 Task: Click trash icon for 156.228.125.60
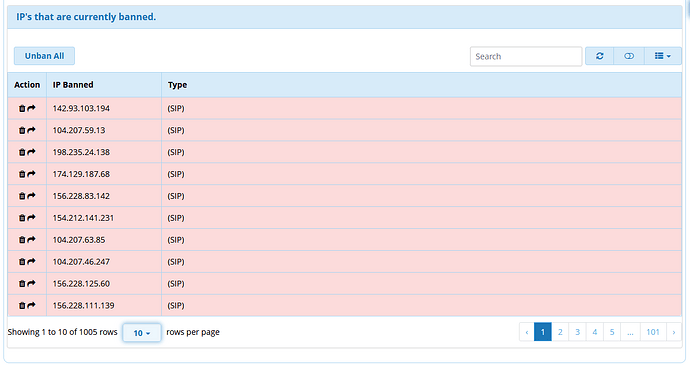point(22,284)
